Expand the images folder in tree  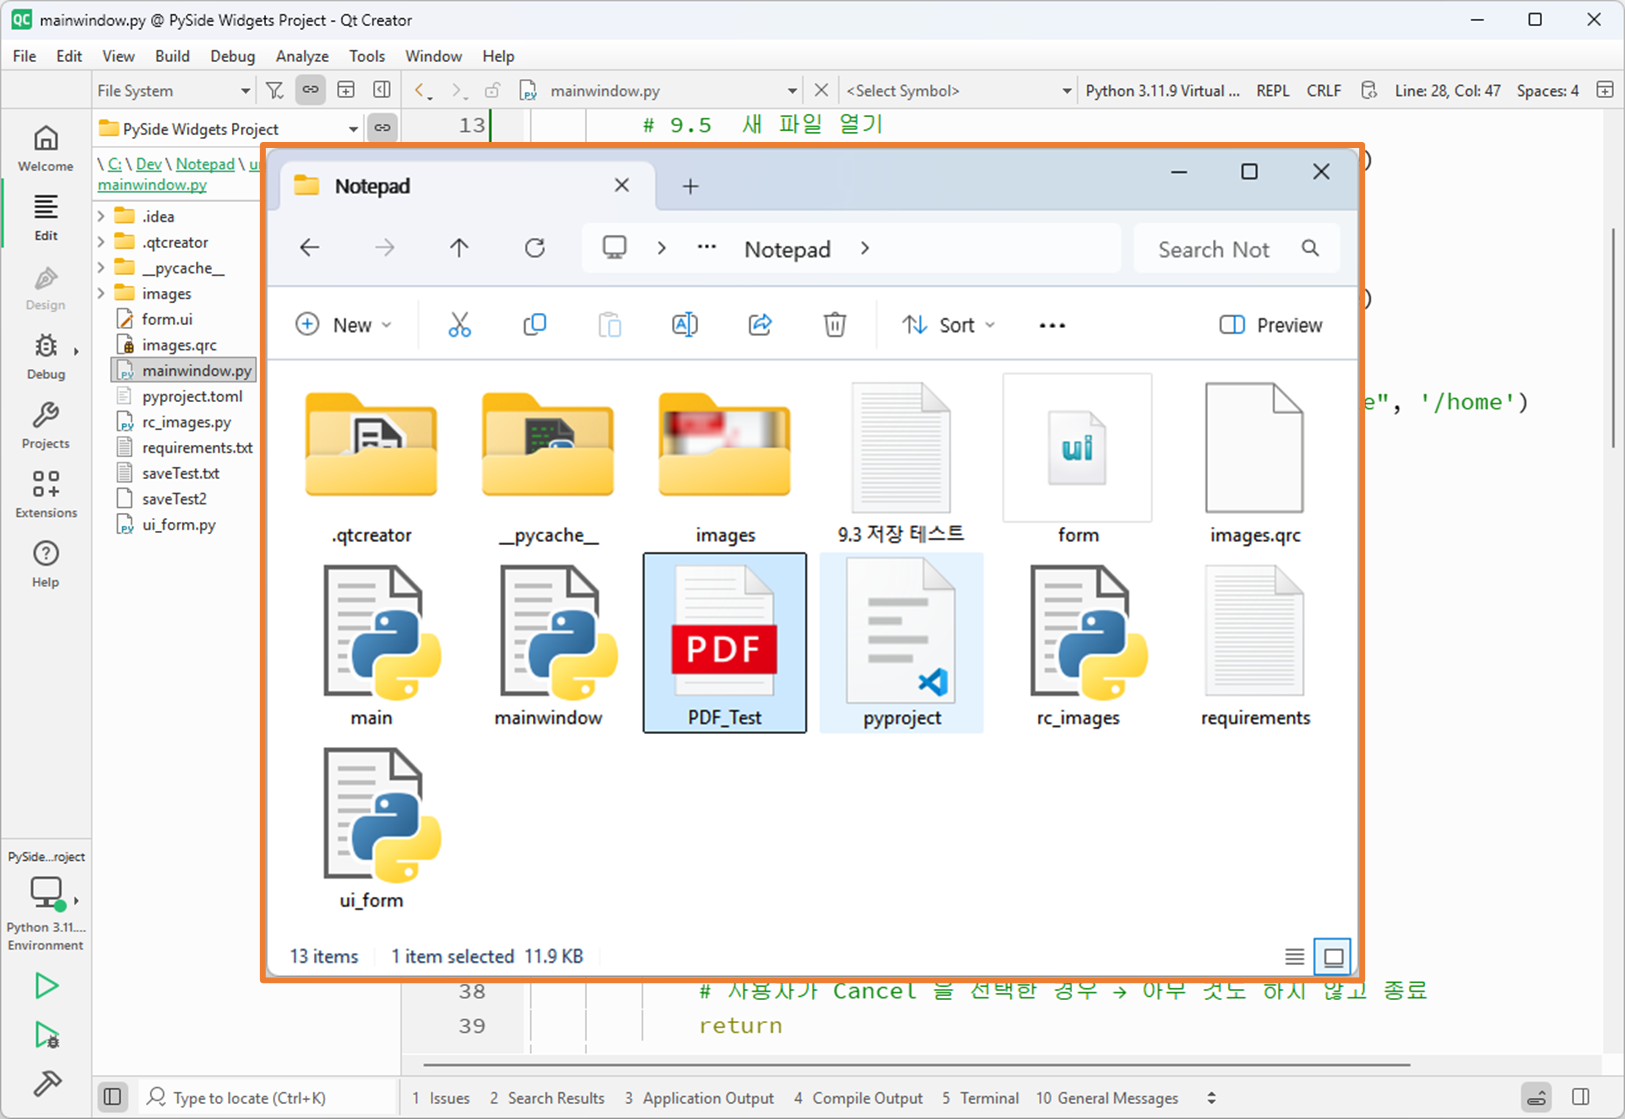click(x=101, y=294)
